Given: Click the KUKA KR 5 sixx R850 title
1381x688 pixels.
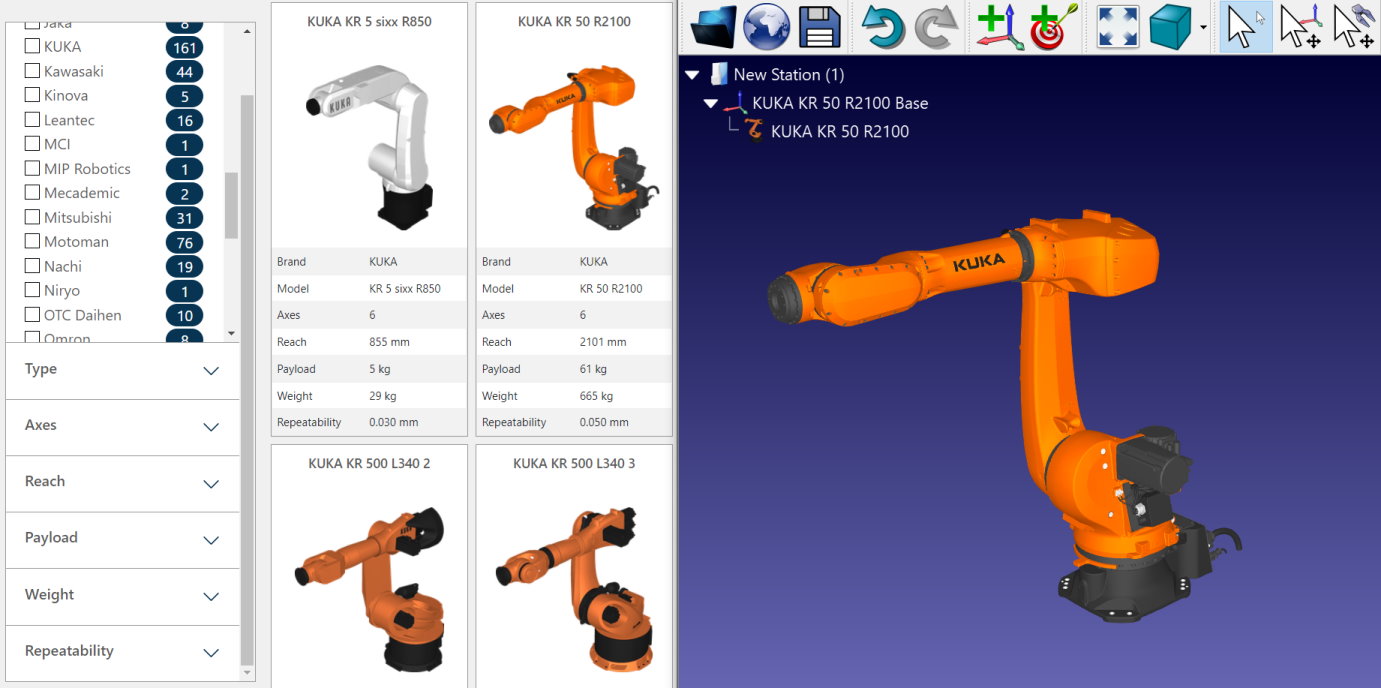Looking at the screenshot, I should click(x=369, y=21).
